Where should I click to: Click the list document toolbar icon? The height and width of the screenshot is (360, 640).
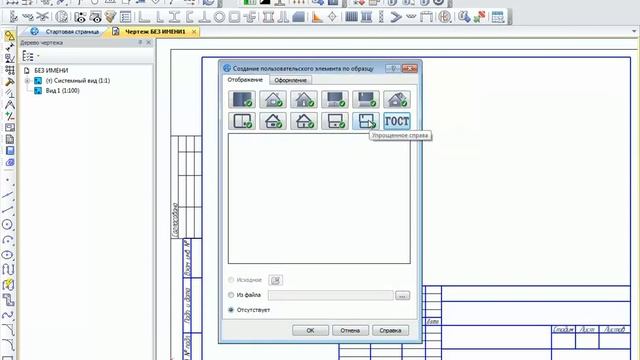[x=126, y=17]
